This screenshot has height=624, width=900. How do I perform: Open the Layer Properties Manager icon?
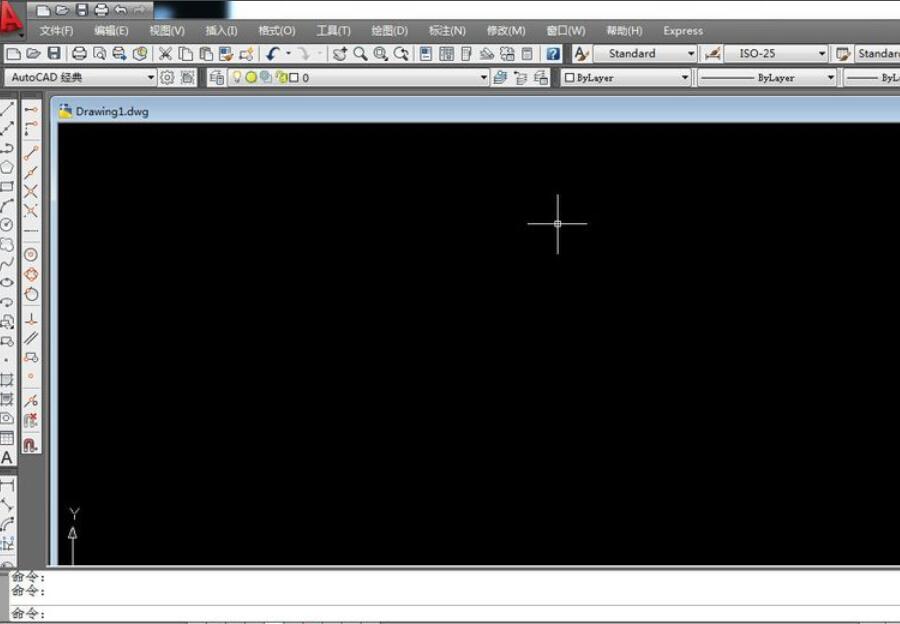coord(217,77)
